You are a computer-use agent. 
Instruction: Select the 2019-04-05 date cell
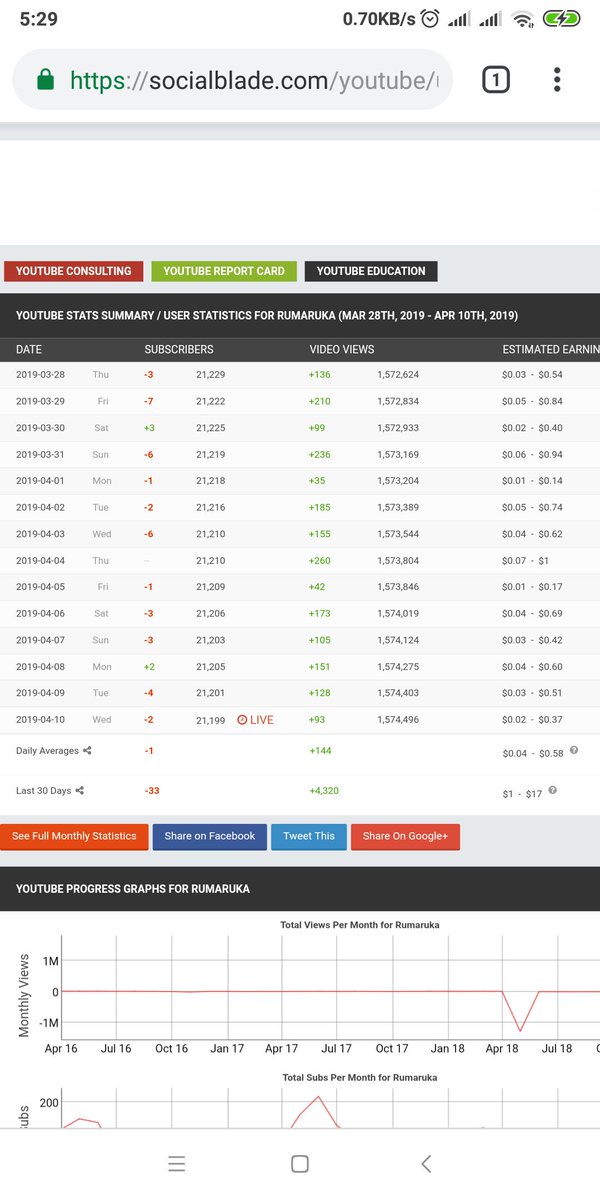click(x=40, y=587)
